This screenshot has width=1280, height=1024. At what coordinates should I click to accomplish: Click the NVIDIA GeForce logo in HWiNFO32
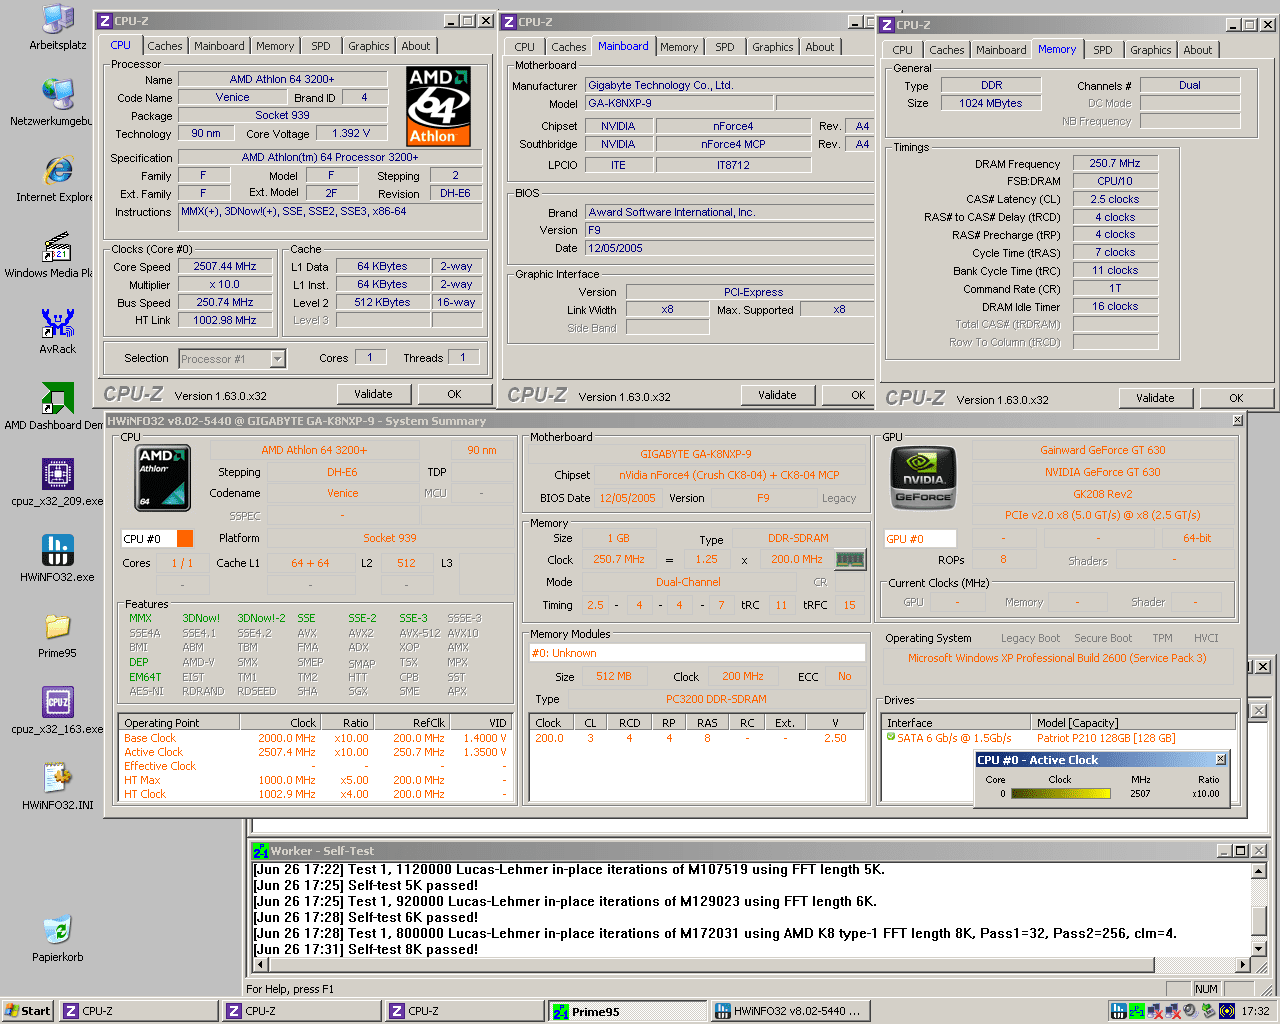click(923, 478)
